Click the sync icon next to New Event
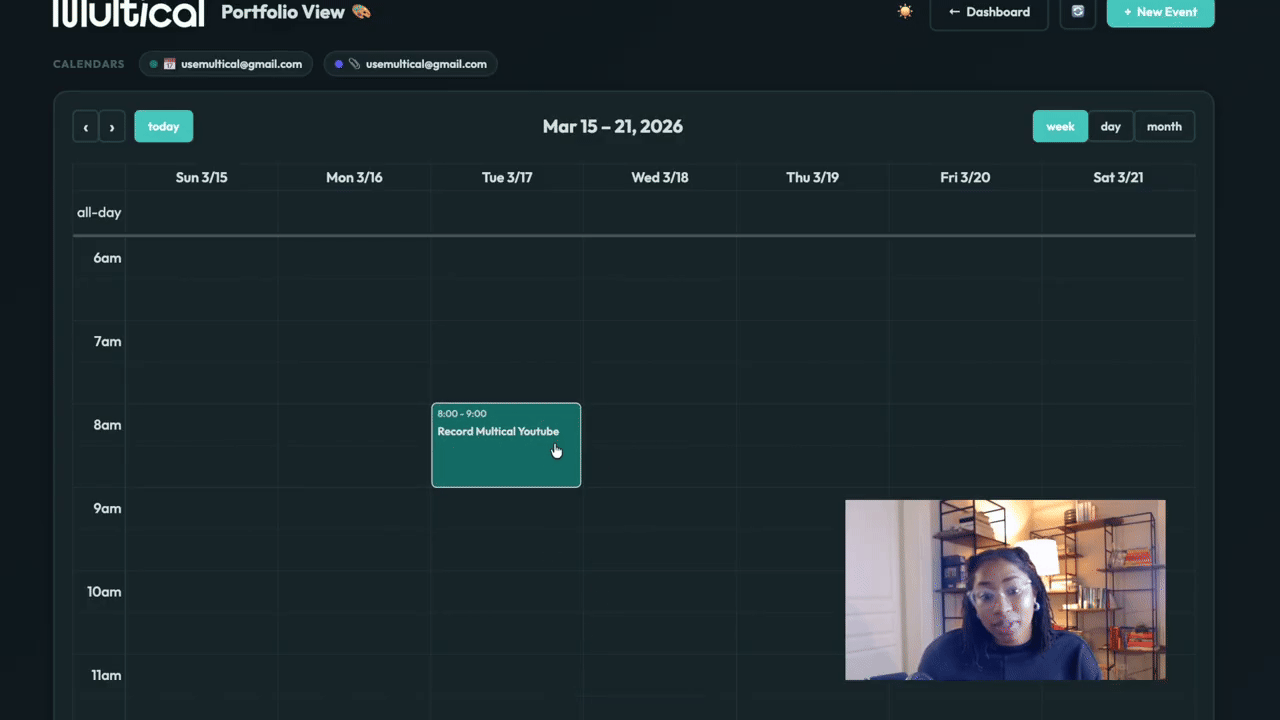Image resolution: width=1280 pixels, height=720 pixels. [1078, 12]
